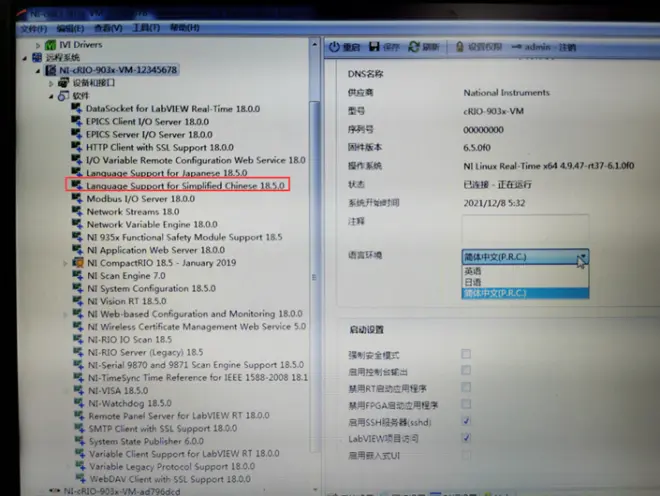The height and width of the screenshot is (496, 660).
Task: Click icon beside SMTP Client with SSL Support
Action: (80, 428)
